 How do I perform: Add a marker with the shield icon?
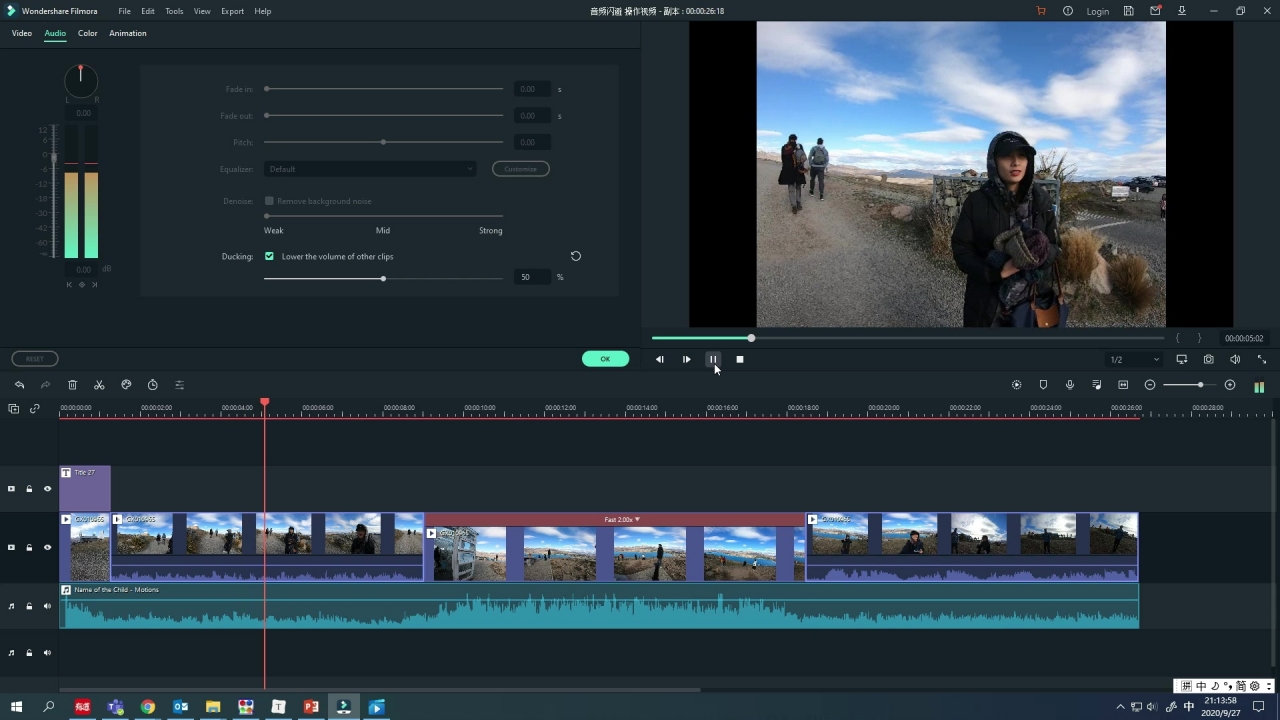click(x=1043, y=385)
